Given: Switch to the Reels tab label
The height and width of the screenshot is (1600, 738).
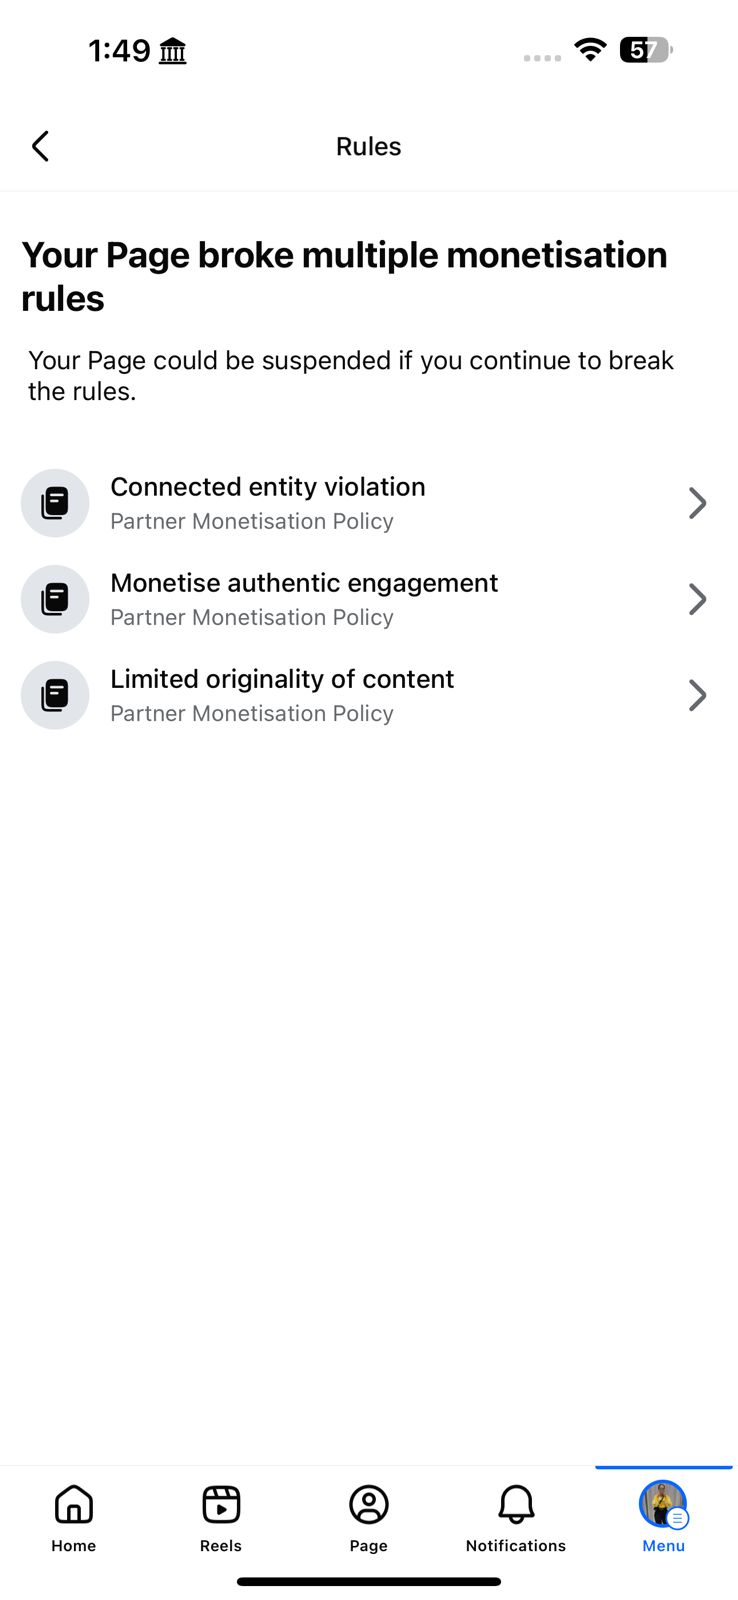Looking at the screenshot, I should [x=221, y=1546].
